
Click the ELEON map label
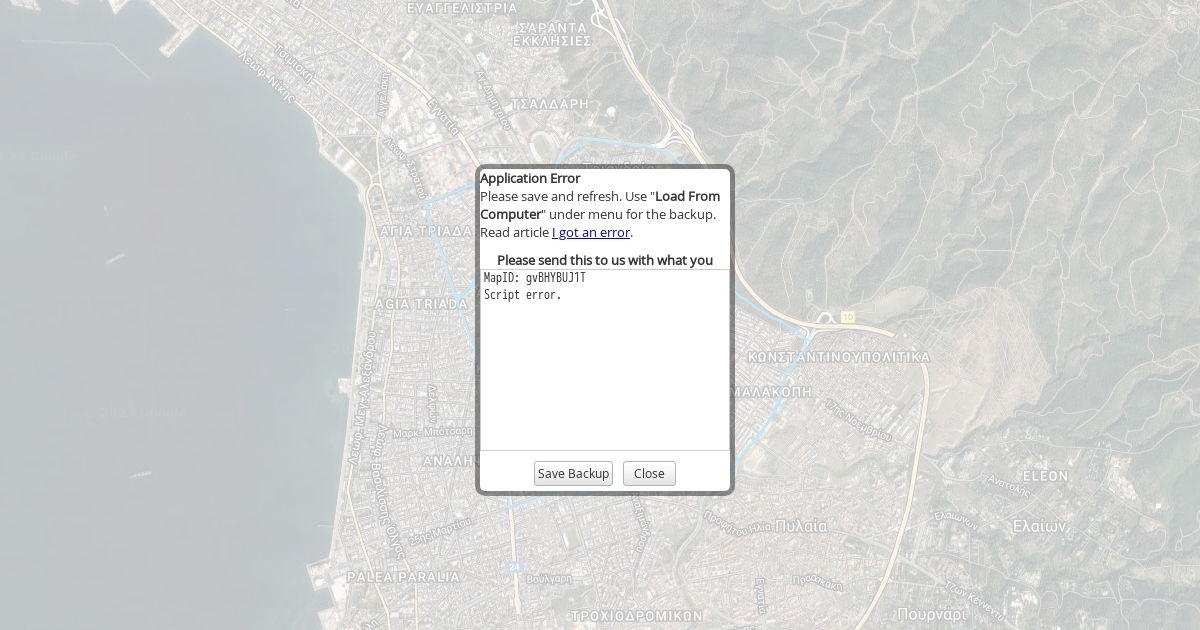click(x=1046, y=476)
